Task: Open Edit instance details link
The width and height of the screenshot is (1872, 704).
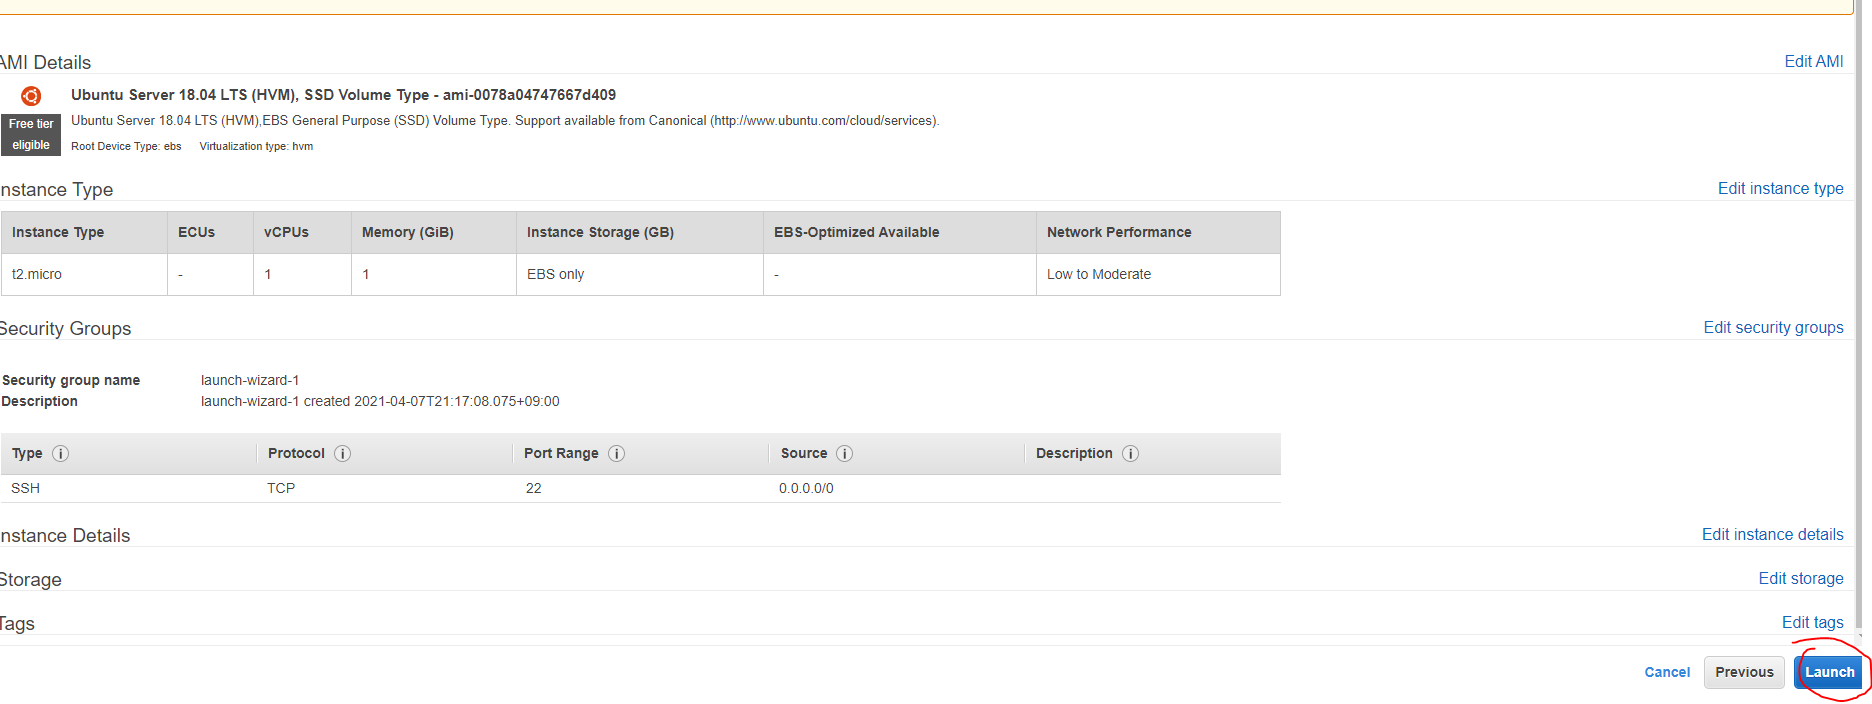Action: coord(1772,534)
